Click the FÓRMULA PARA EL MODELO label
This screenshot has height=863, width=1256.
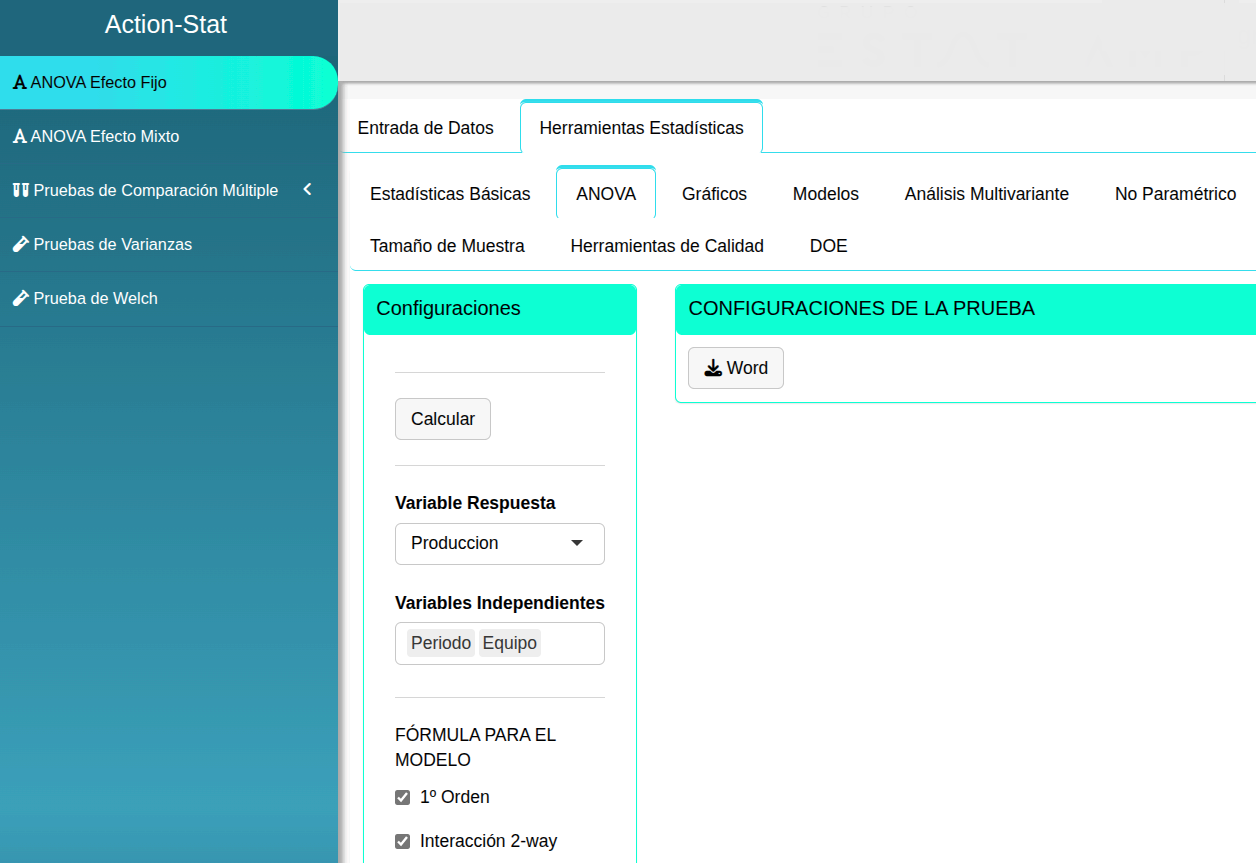coord(476,747)
